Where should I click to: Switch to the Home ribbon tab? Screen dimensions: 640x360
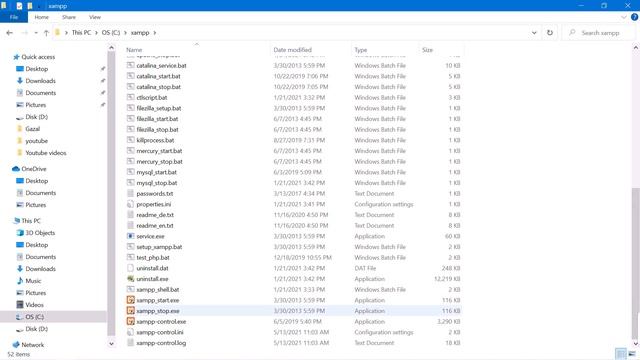[42, 17]
